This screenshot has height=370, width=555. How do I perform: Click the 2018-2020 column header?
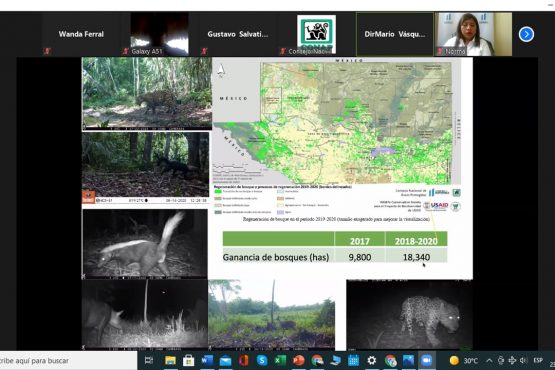tap(416, 241)
